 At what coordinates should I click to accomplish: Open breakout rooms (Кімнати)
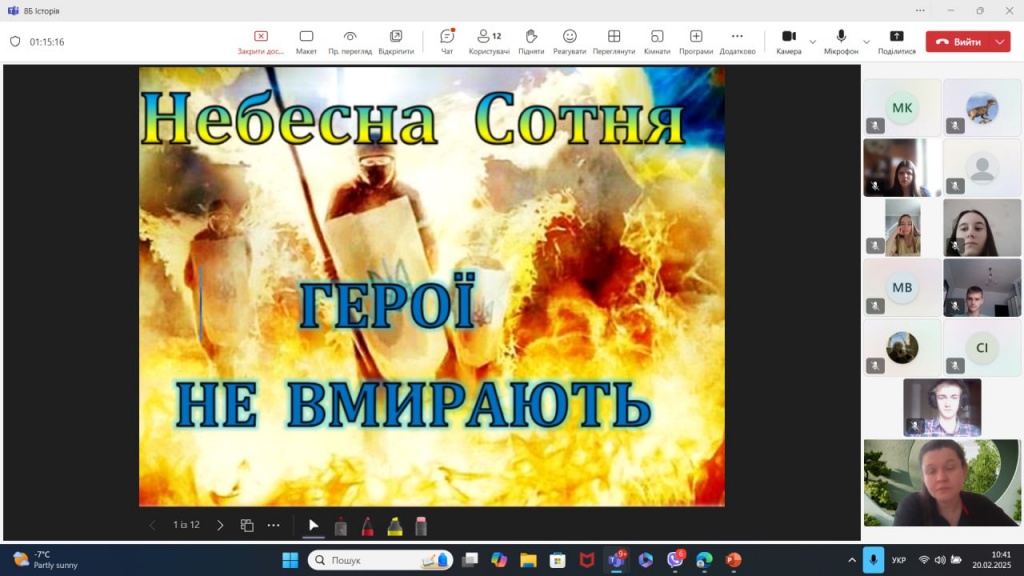[656, 41]
